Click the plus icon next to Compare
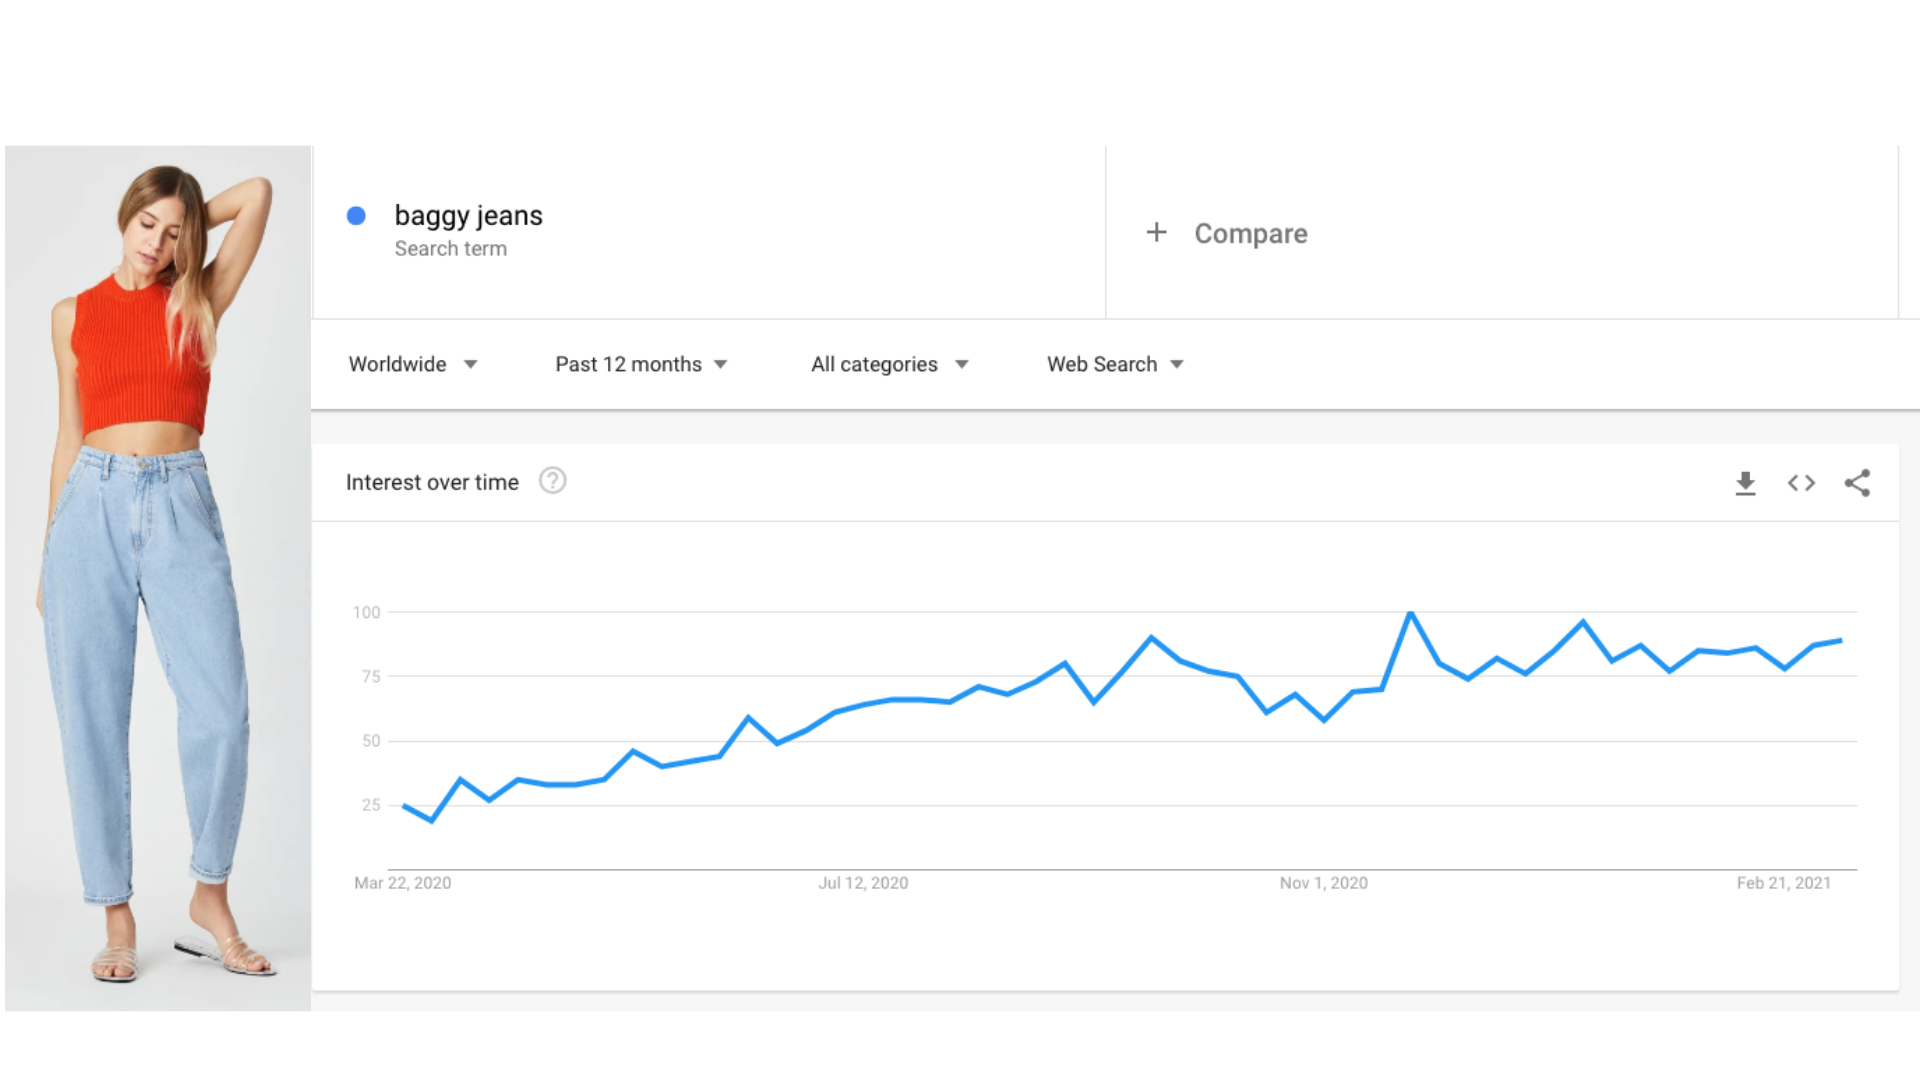This screenshot has height=1080, width=1920. (x=1156, y=232)
